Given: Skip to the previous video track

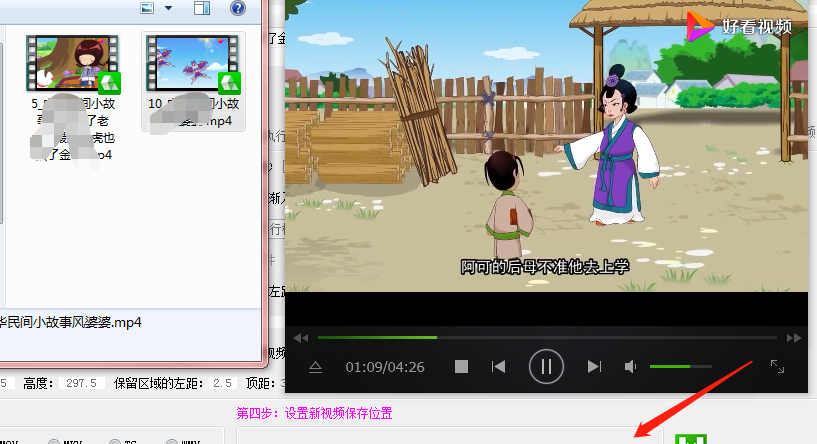Looking at the screenshot, I should point(498,367).
